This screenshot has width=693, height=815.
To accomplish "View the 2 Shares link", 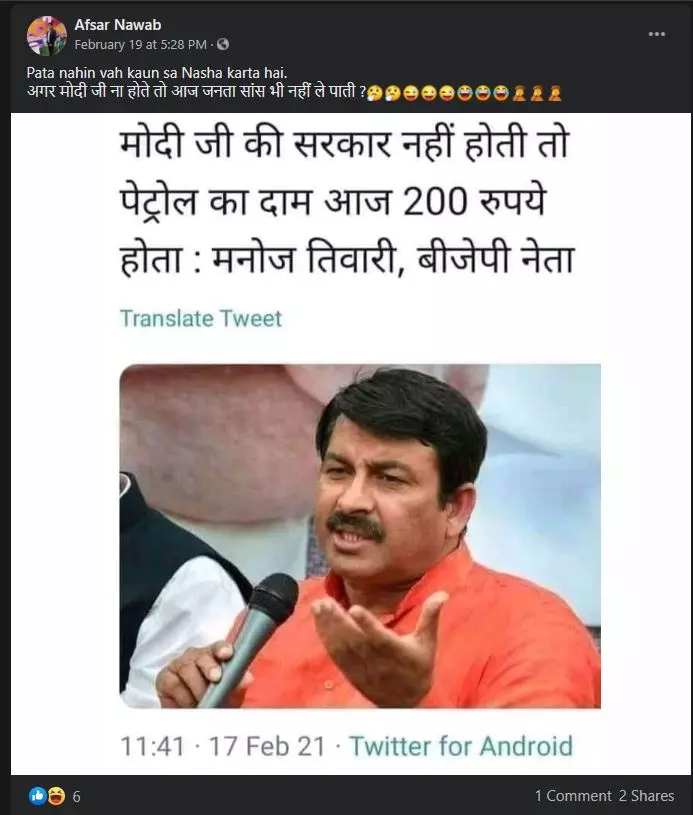I will (x=646, y=796).
